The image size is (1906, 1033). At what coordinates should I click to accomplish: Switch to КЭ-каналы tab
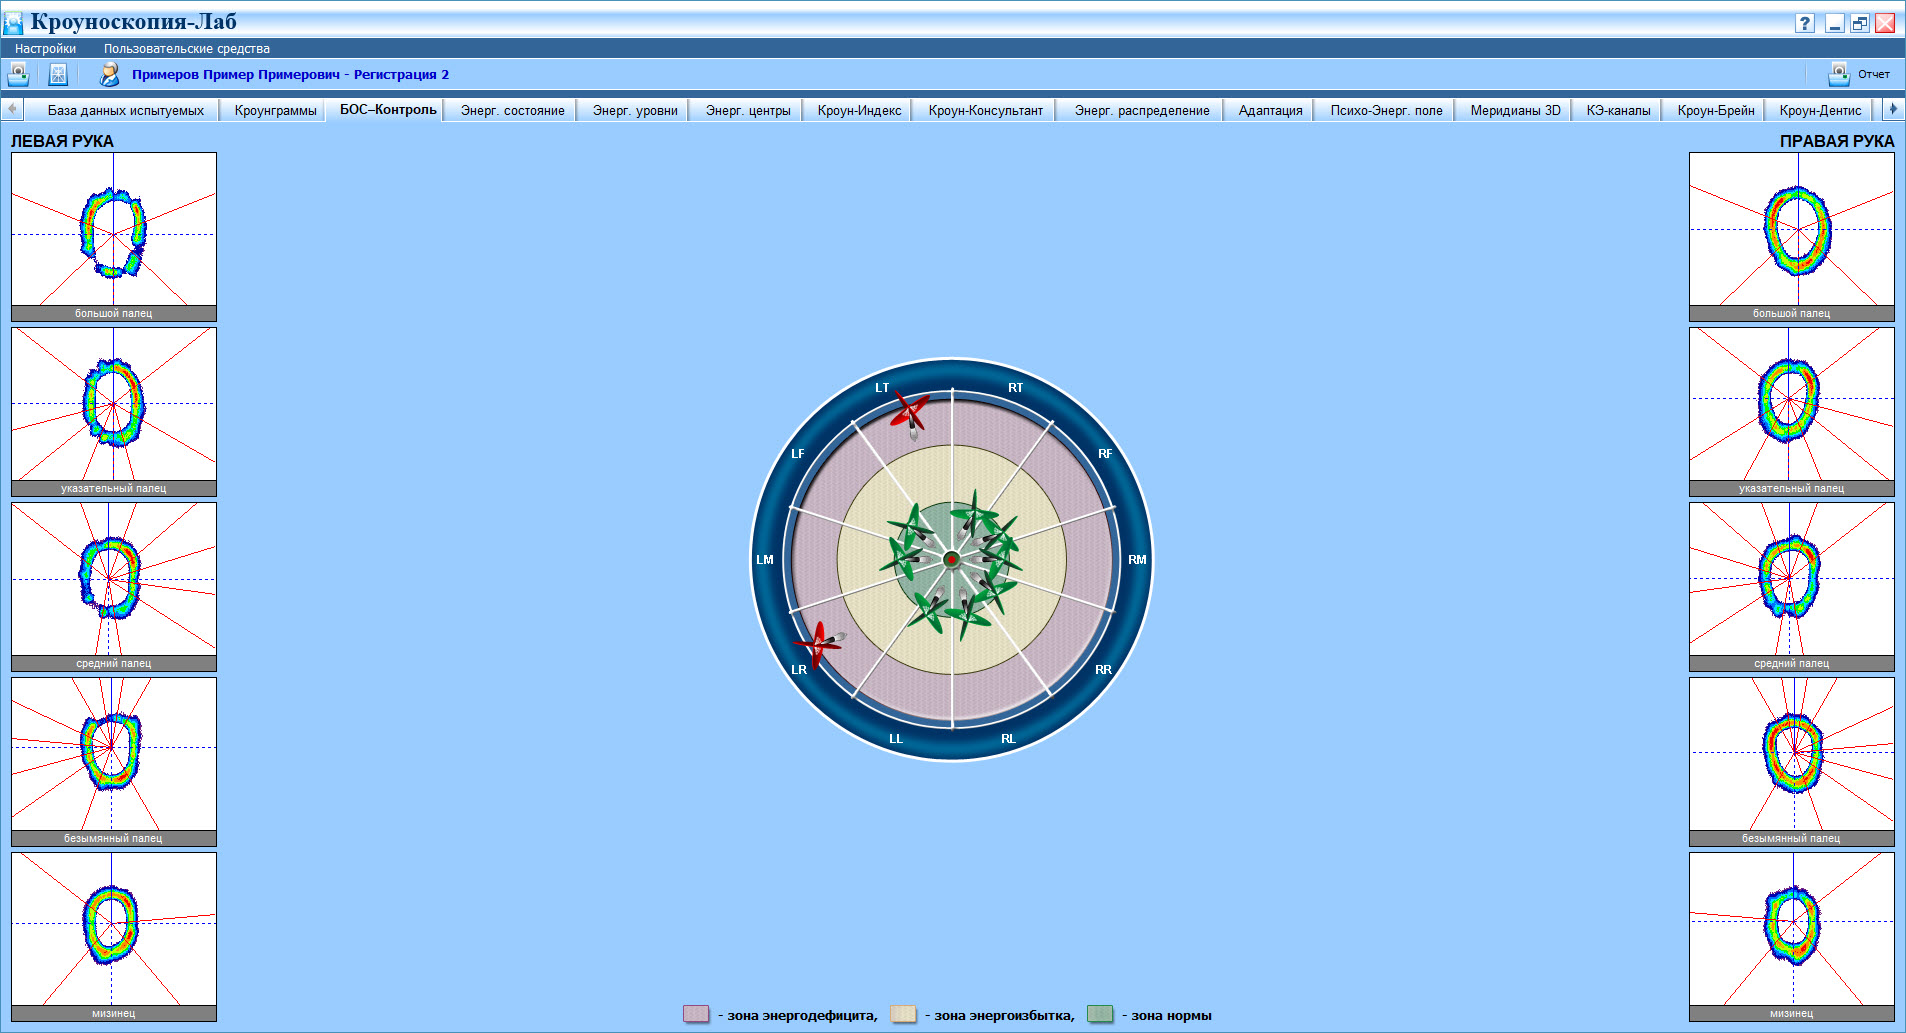point(1618,110)
